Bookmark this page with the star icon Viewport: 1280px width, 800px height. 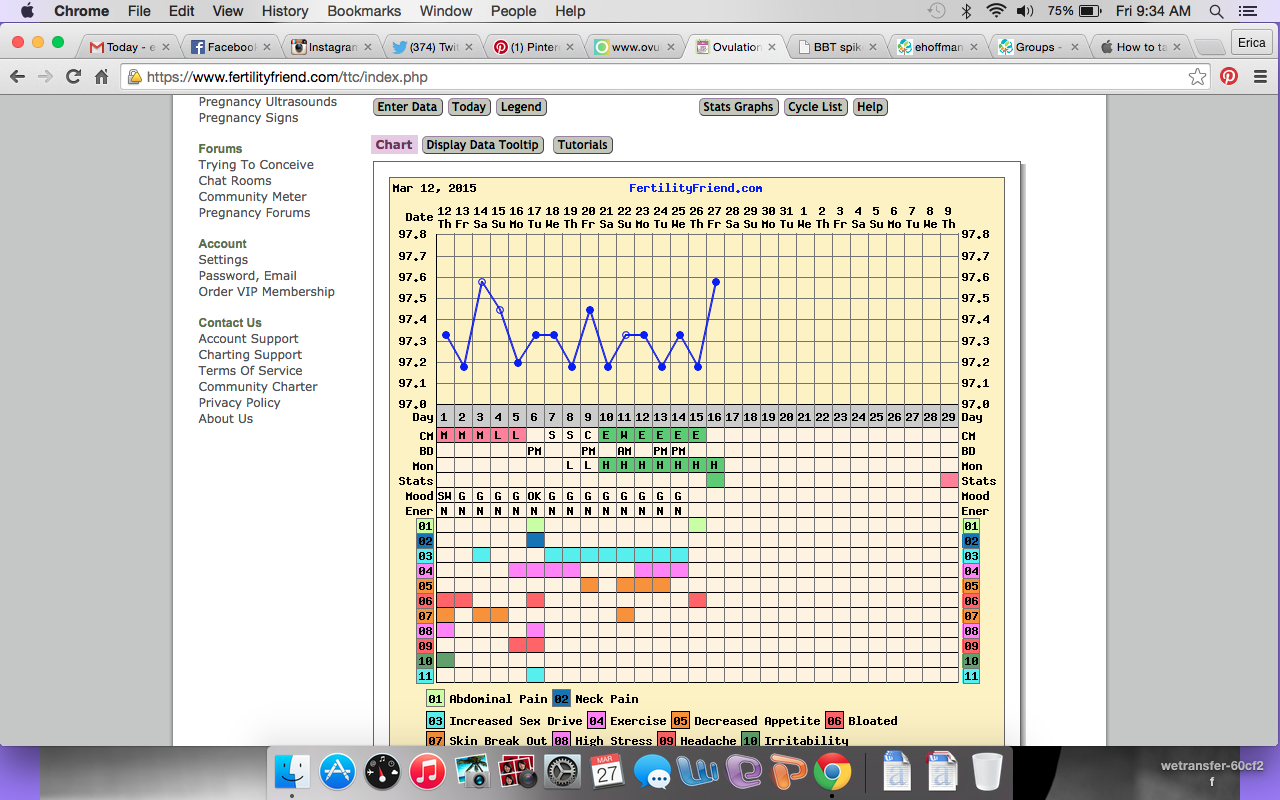[1197, 77]
